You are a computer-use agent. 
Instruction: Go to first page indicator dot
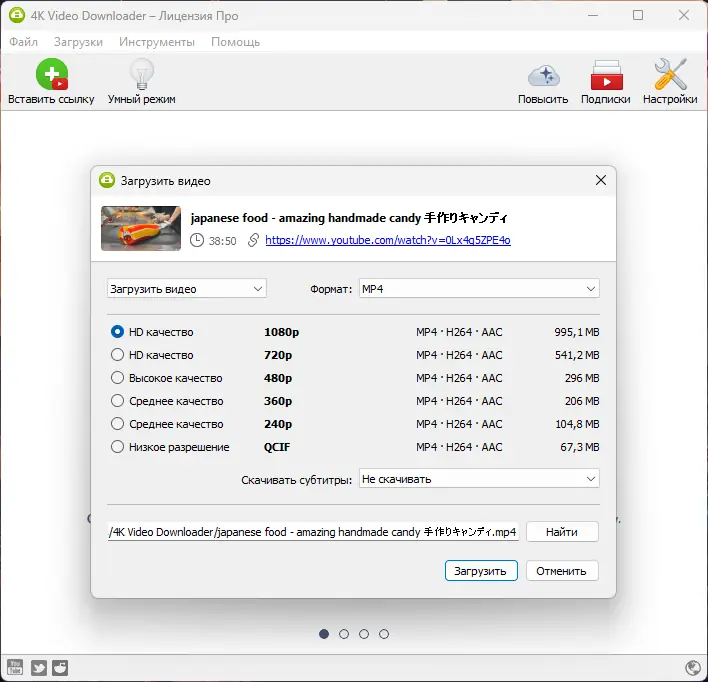[324, 634]
